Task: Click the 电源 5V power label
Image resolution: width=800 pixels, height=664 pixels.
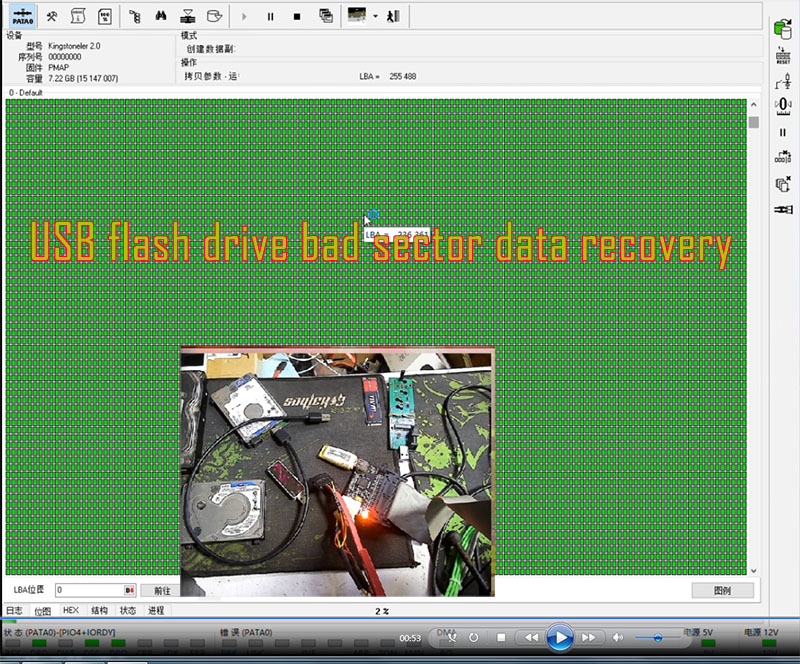Action: [x=698, y=632]
